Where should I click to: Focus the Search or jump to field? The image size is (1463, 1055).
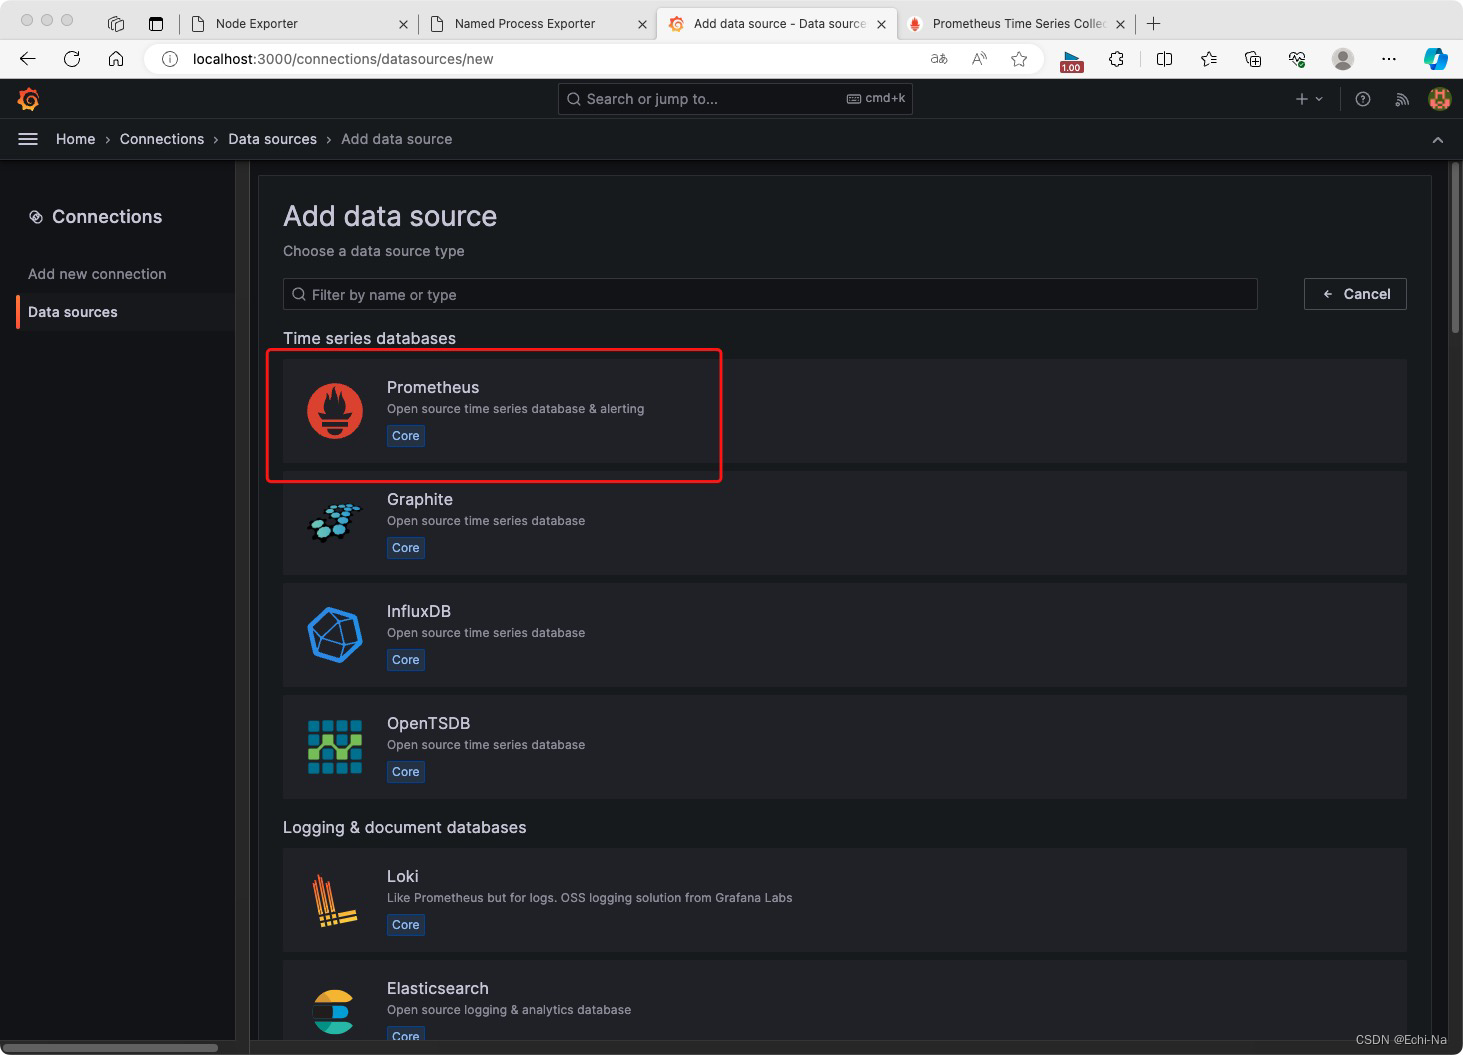pos(735,99)
